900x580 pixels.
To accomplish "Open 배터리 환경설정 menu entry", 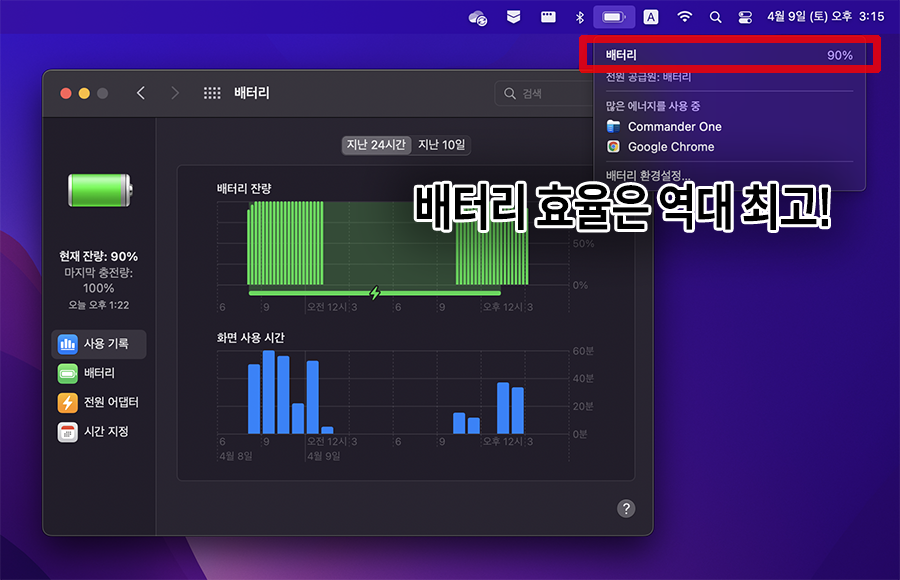I will (x=648, y=175).
